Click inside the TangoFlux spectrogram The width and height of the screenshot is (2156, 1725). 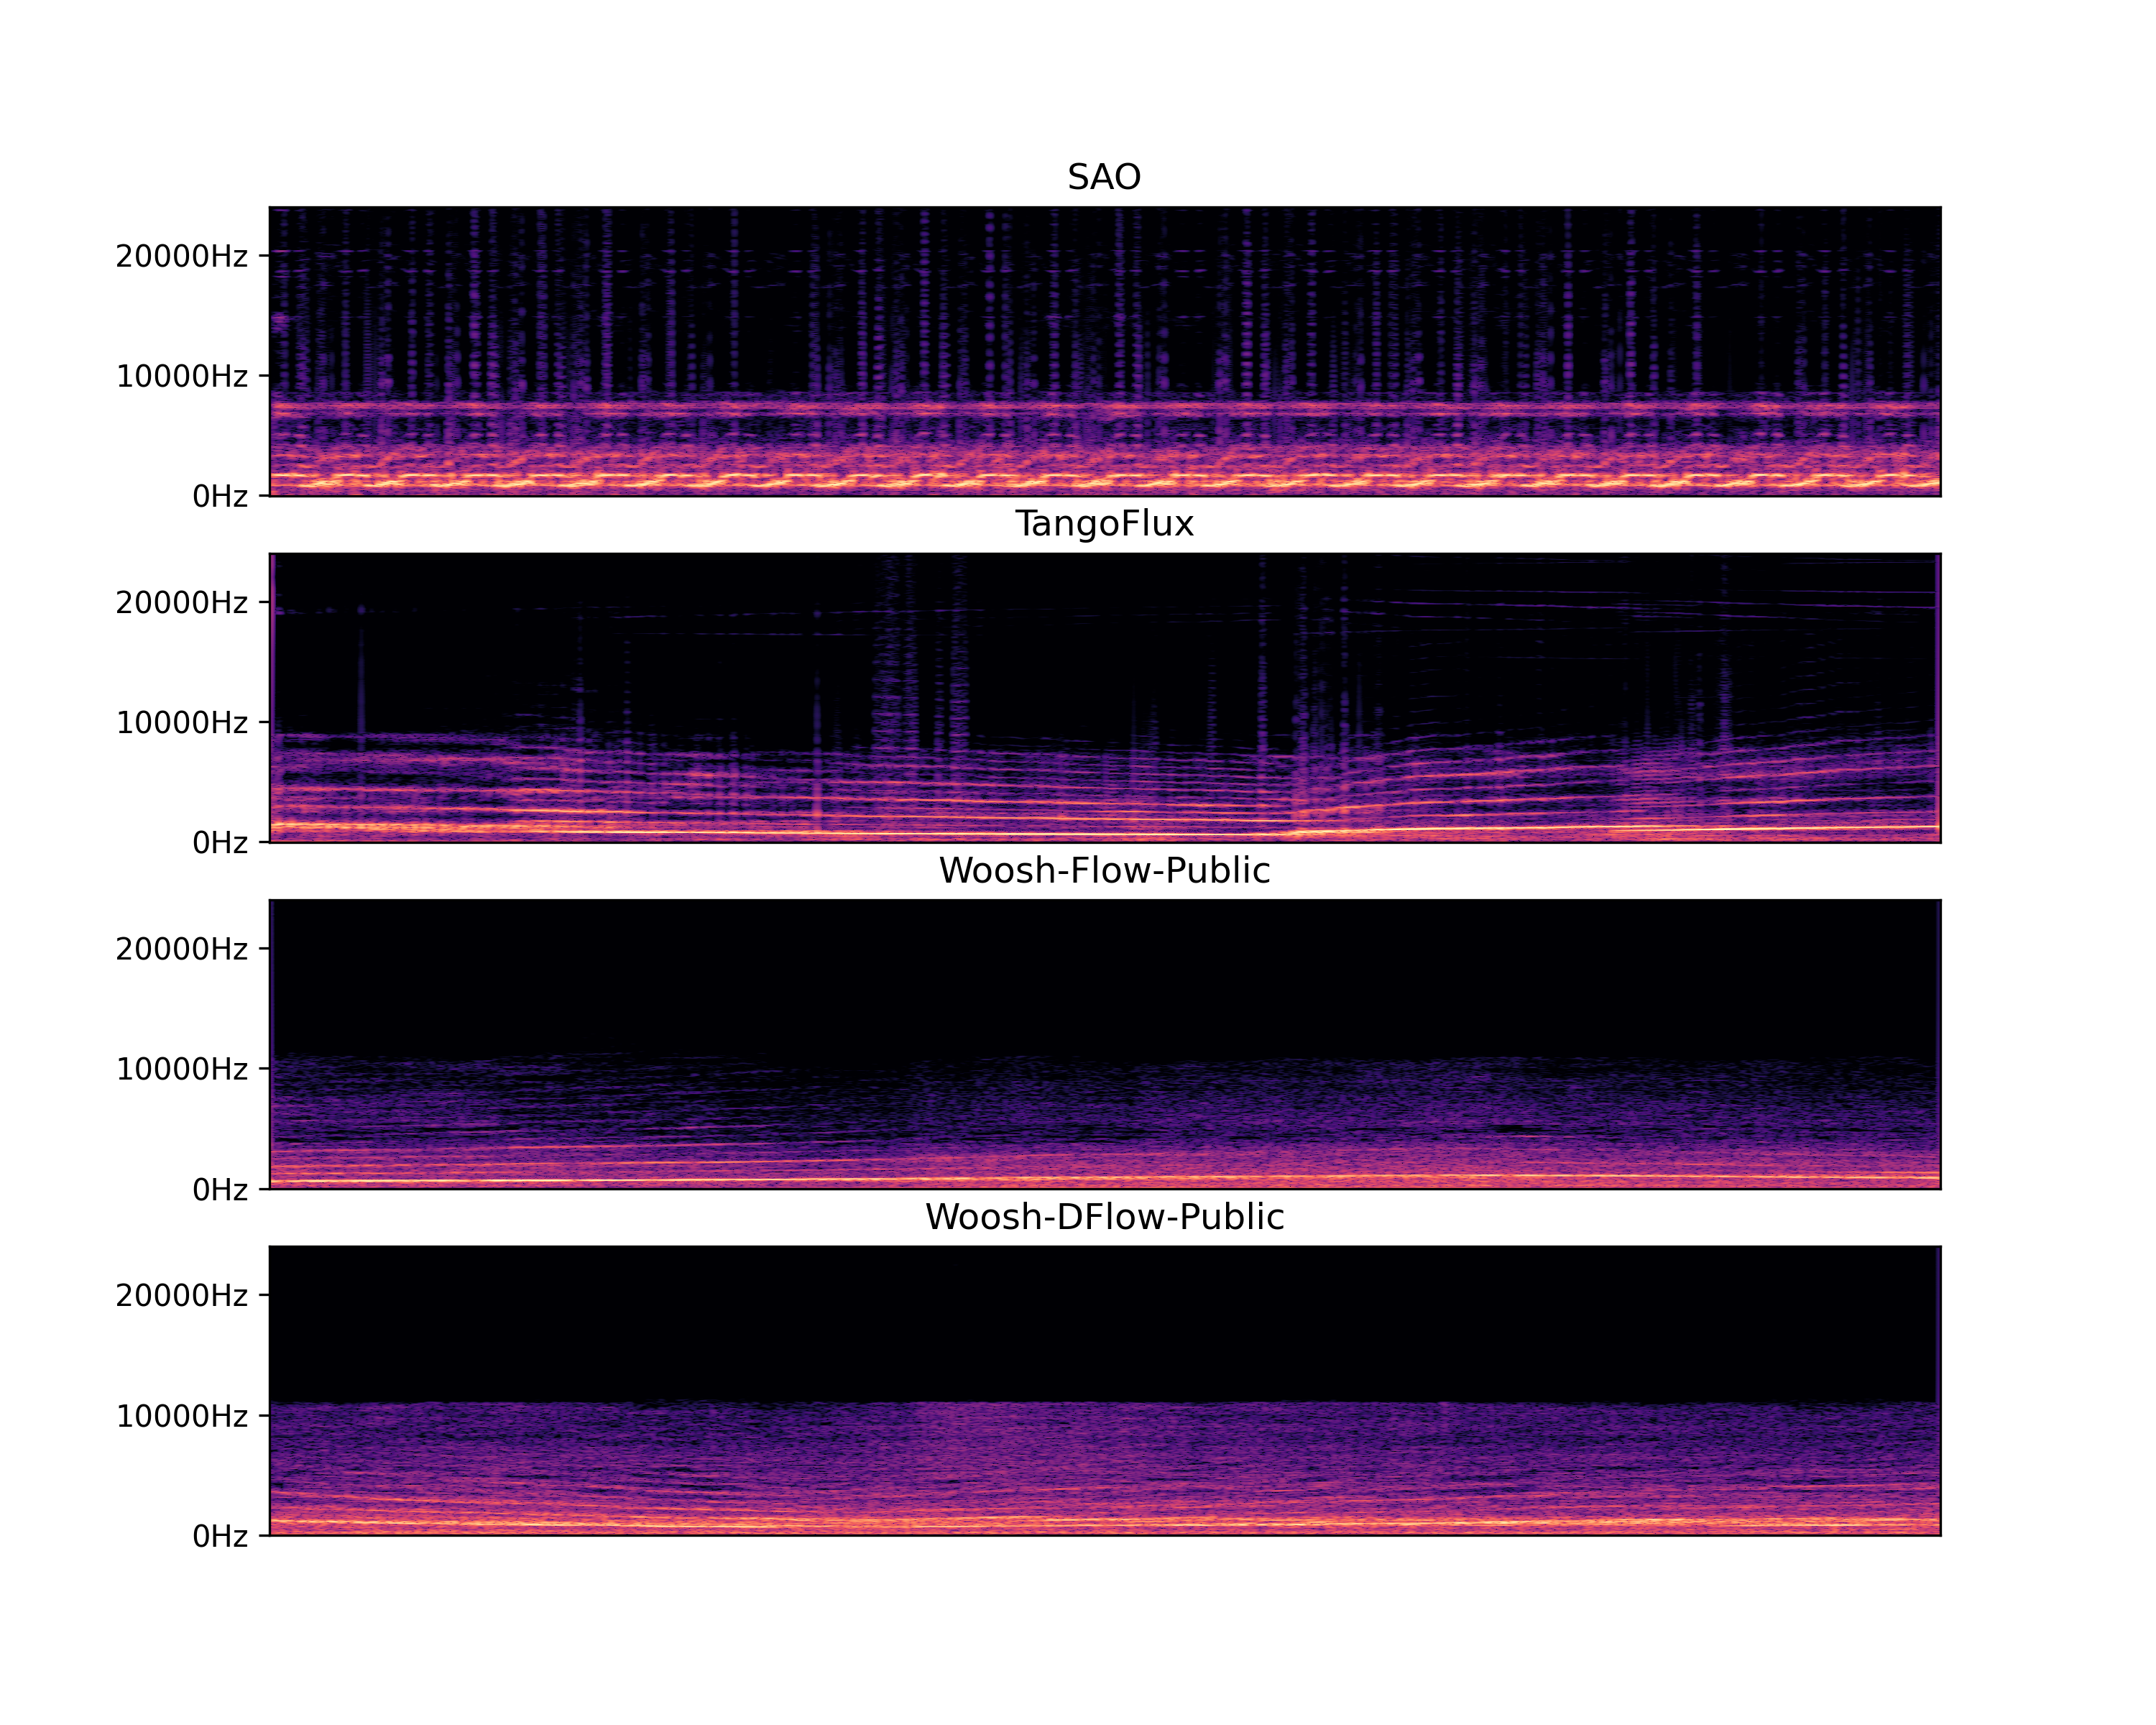tap(1104, 698)
